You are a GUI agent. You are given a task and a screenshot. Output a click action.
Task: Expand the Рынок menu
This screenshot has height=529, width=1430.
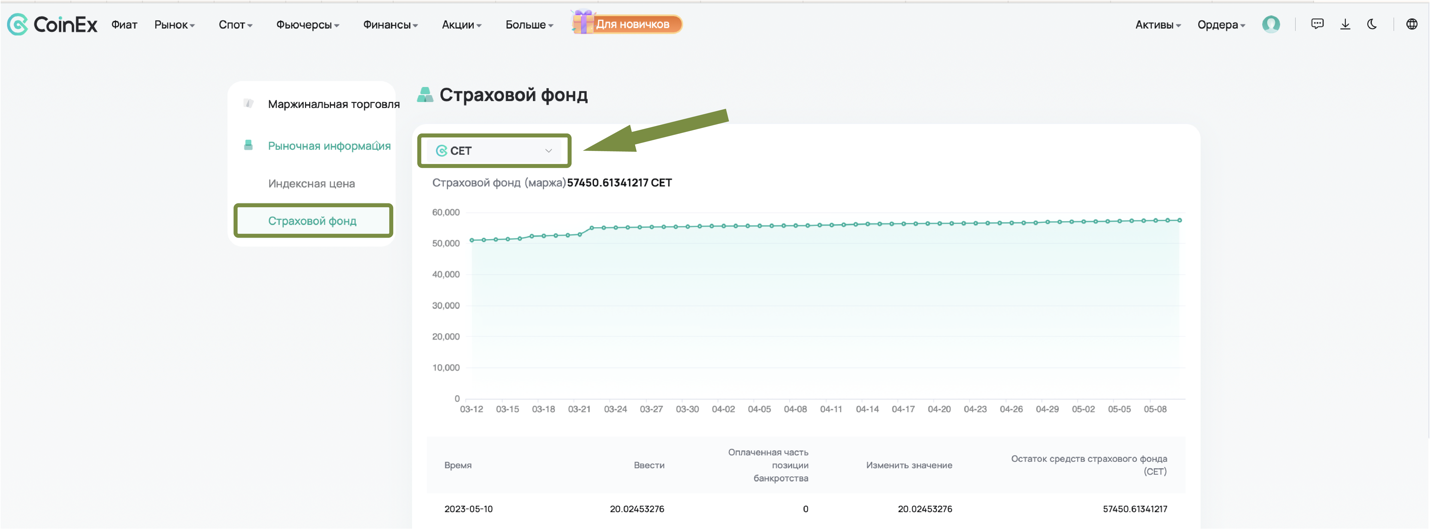(175, 25)
